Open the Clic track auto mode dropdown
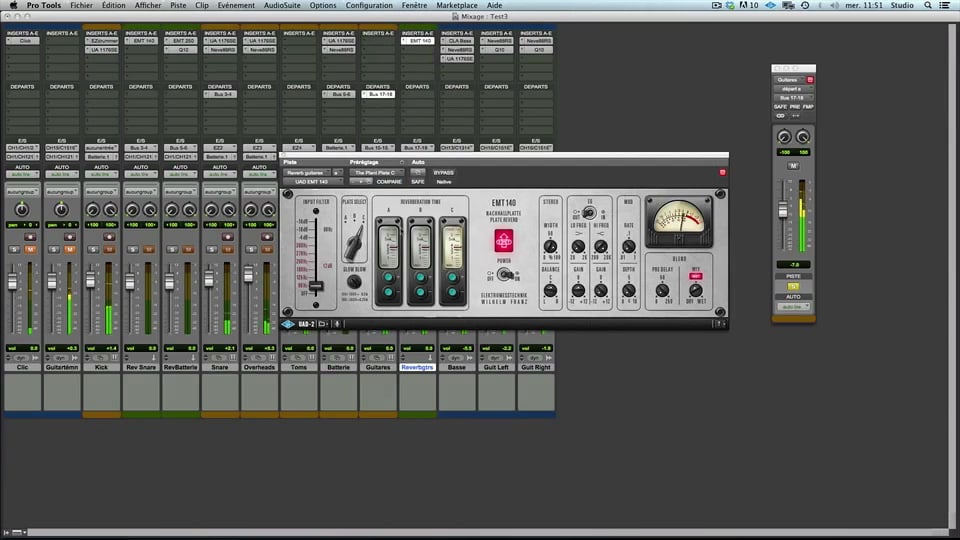Image resolution: width=960 pixels, height=540 pixels. [x=22, y=174]
